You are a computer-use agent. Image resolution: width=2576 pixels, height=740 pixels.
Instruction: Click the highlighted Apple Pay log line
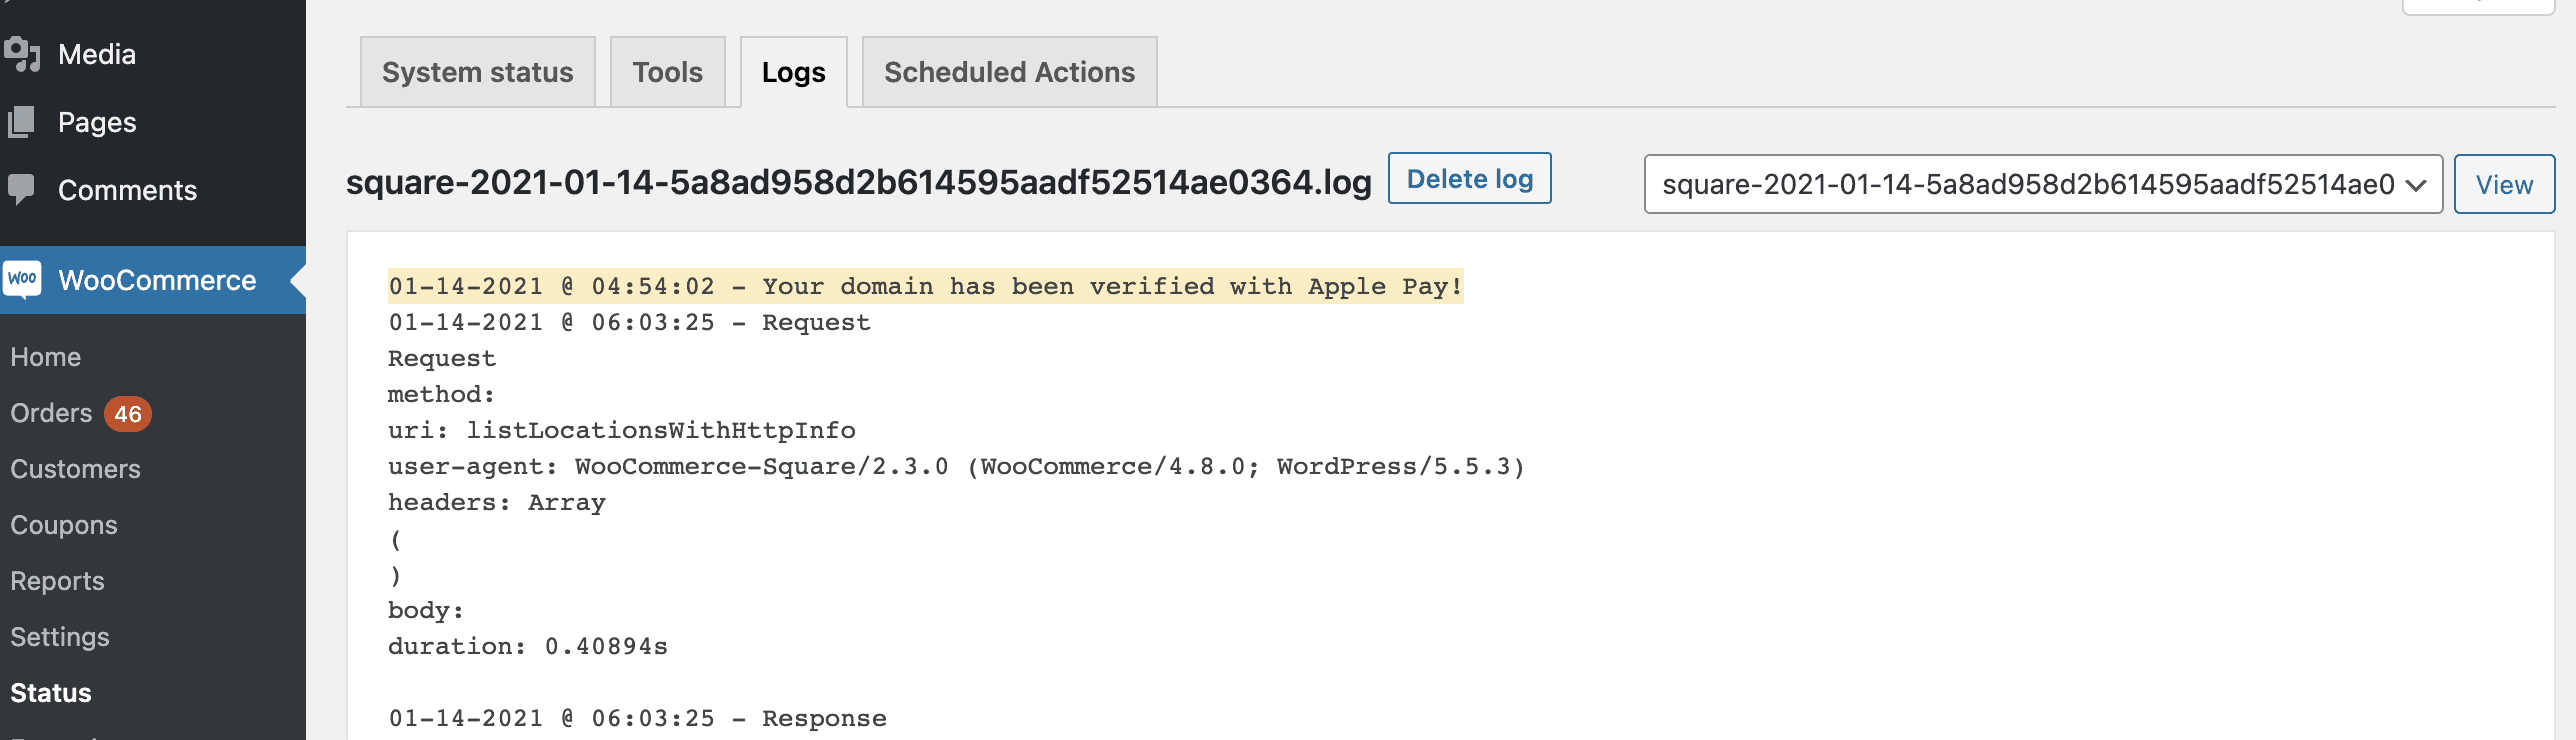coord(925,286)
